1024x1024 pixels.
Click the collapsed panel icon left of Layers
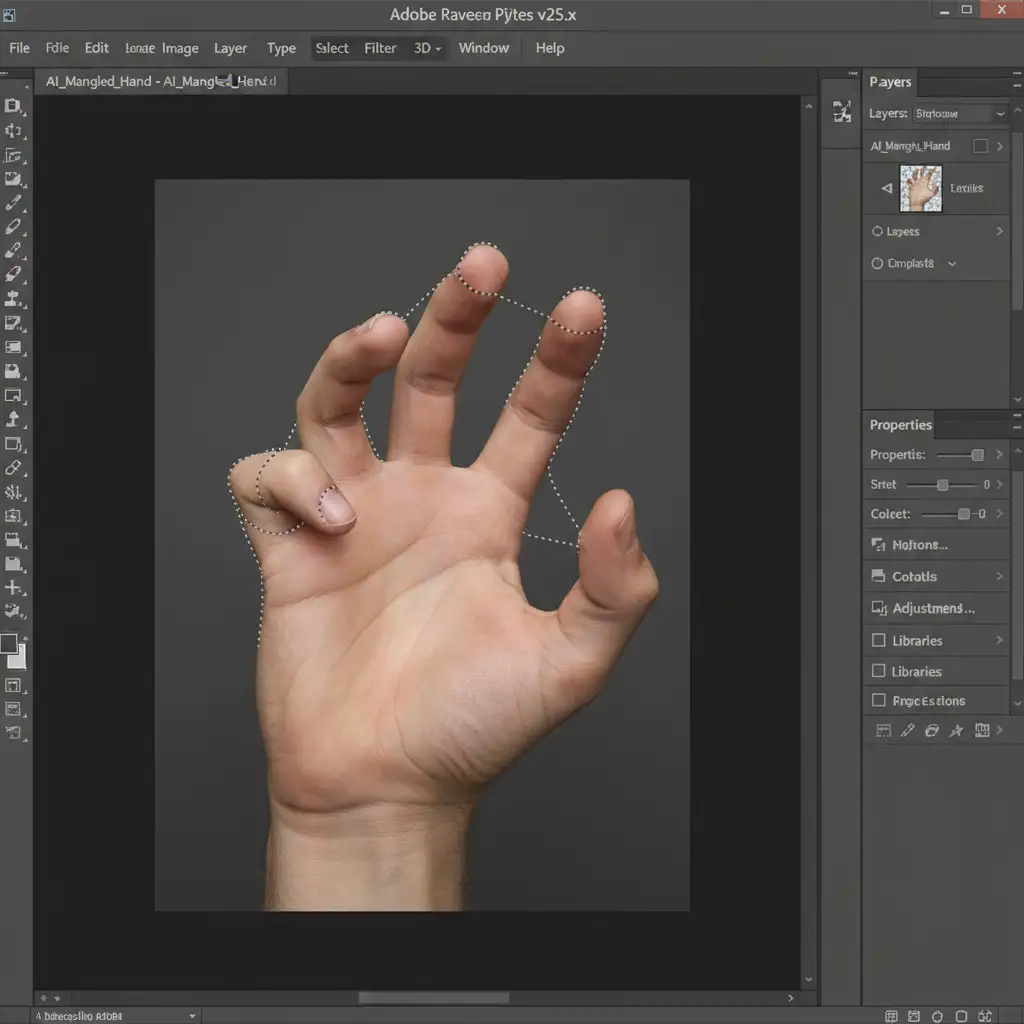841,112
